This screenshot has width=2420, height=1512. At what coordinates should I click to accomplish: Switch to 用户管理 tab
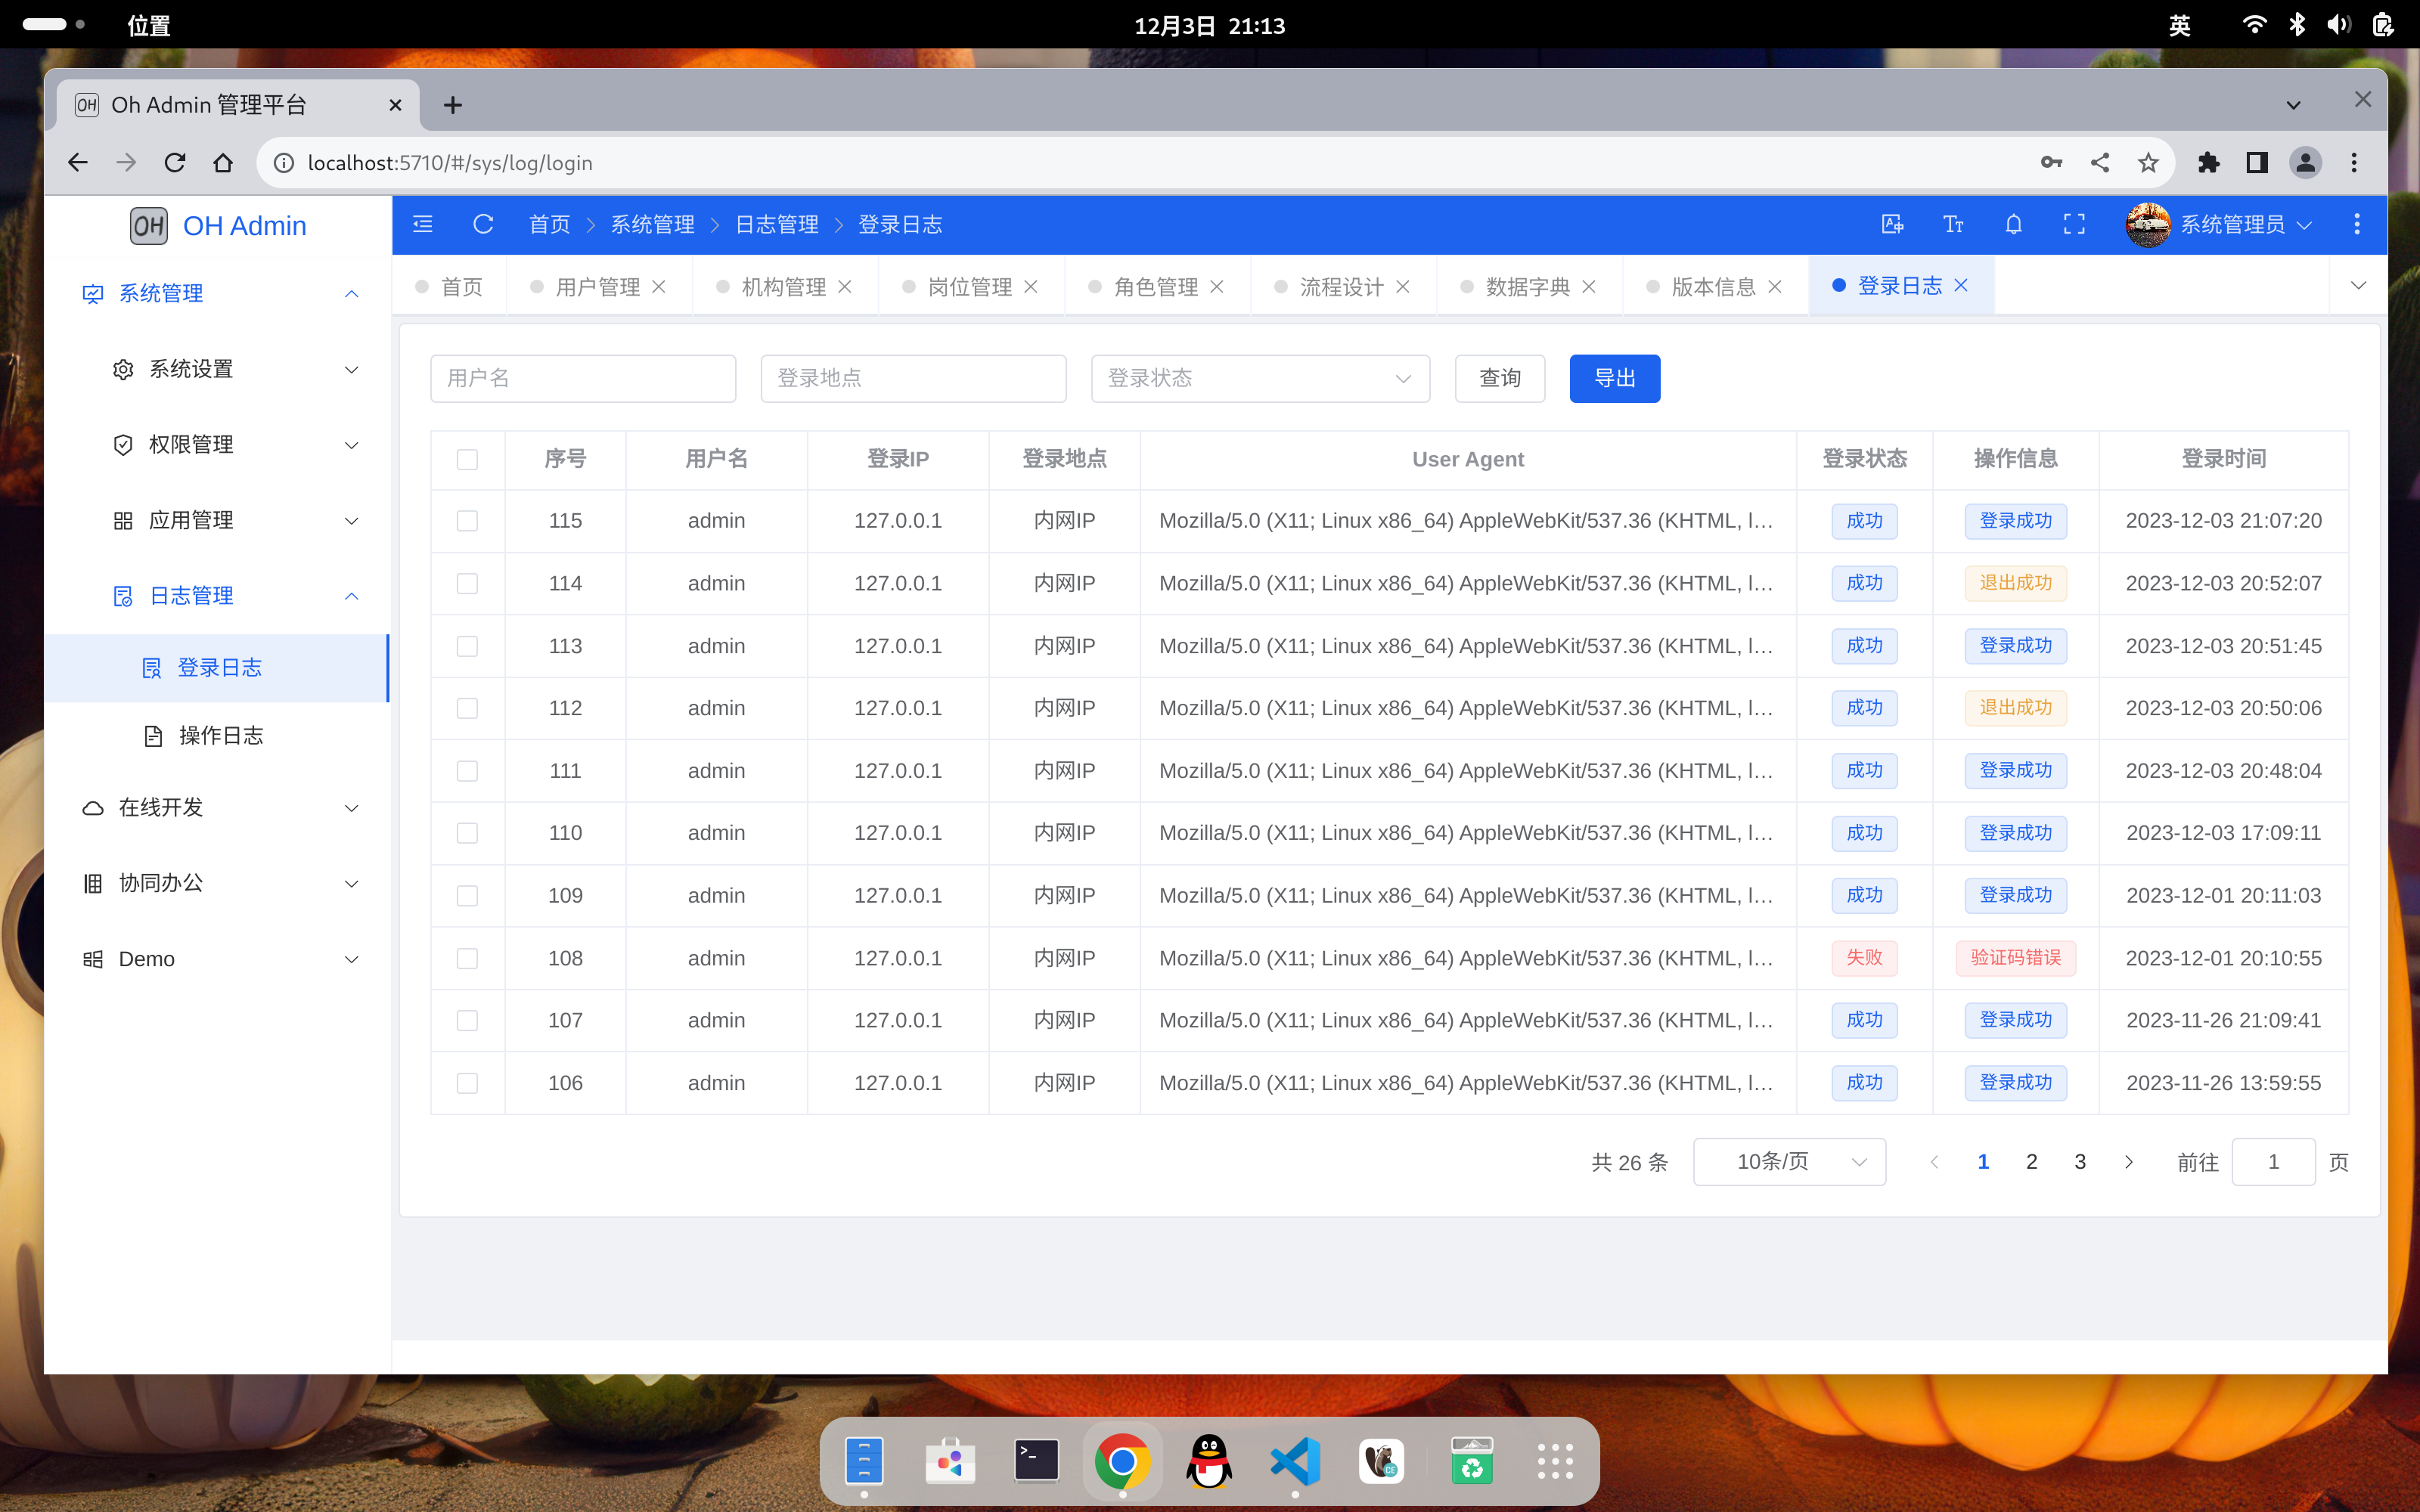coord(597,287)
